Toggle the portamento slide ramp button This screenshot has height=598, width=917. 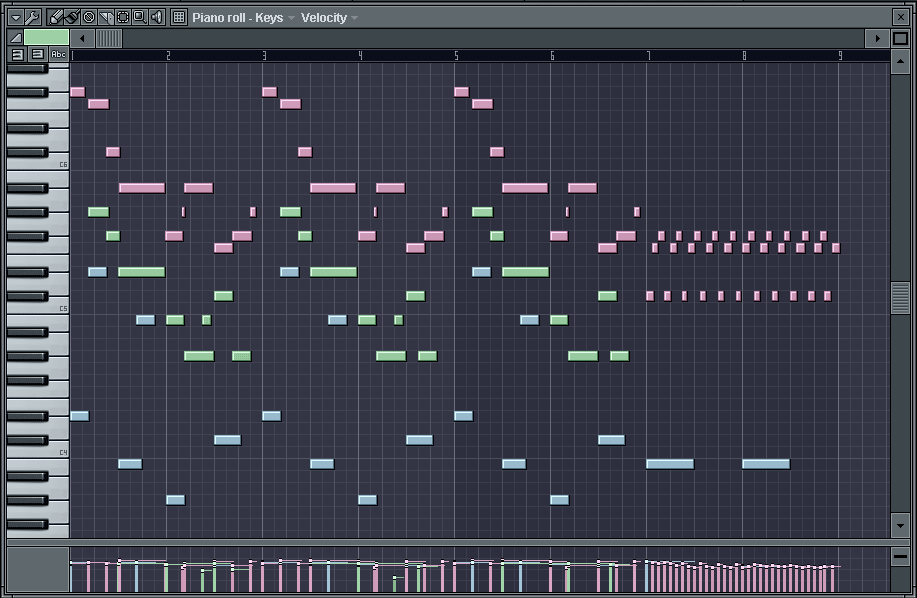point(15,37)
